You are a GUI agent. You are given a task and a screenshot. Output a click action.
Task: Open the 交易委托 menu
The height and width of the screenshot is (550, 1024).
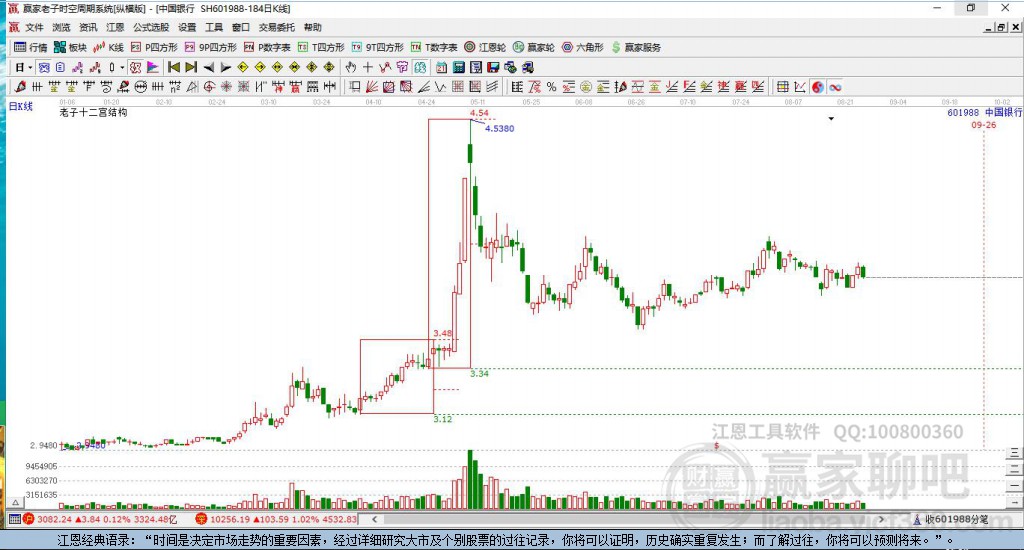point(276,27)
